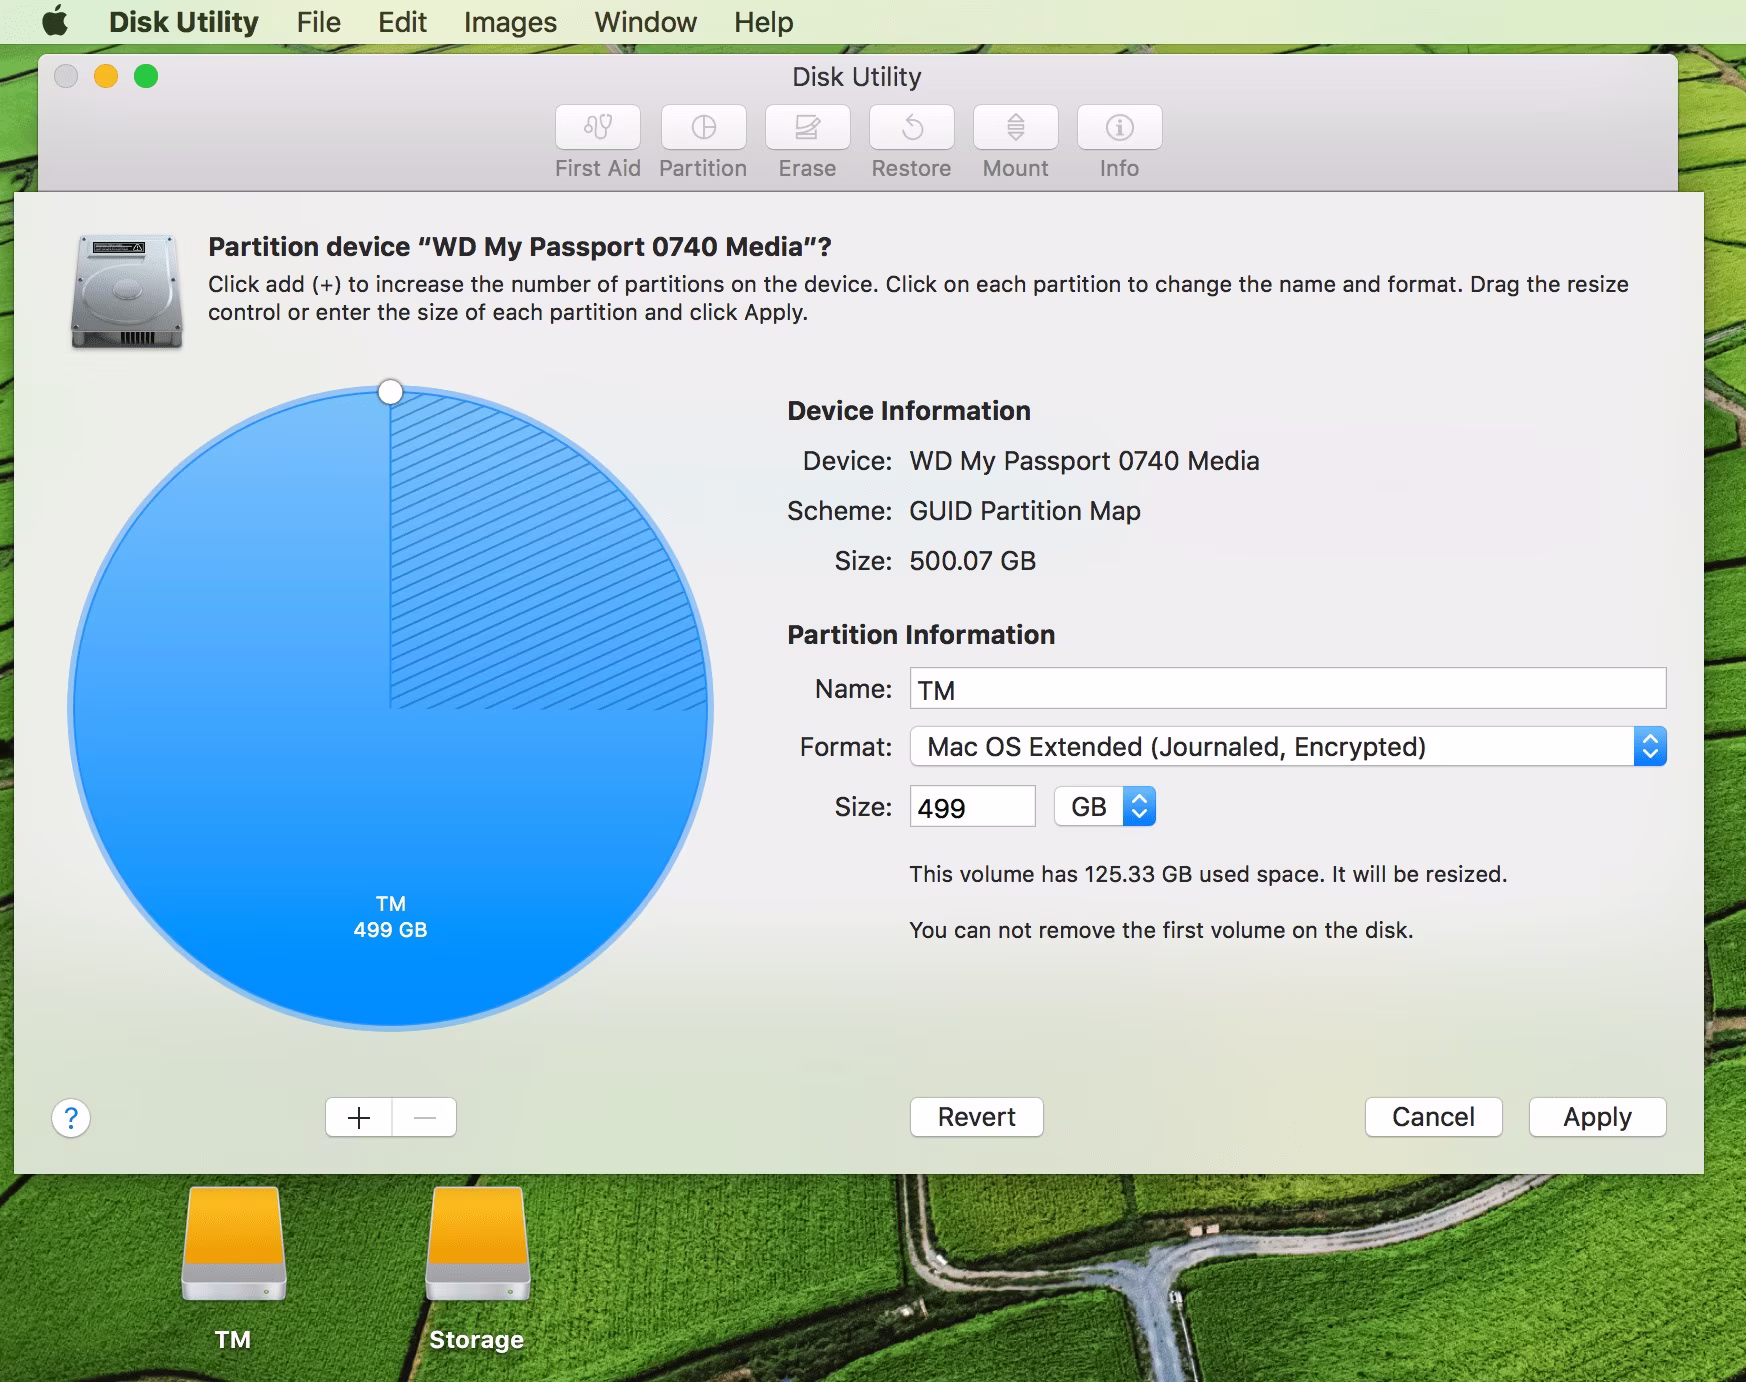Click the Partition toolbar icon
Screen dimensions: 1746x1382
pyautogui.click(x=704, y=128)
